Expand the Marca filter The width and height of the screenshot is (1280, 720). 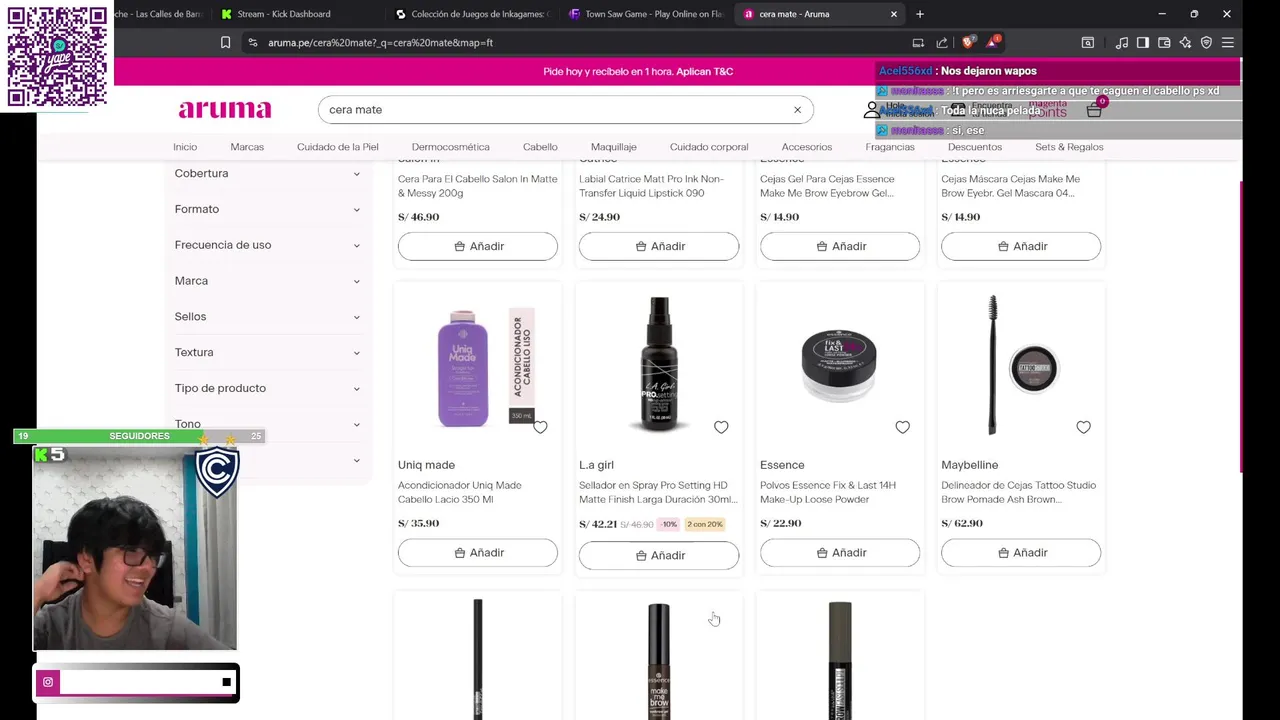(267, 281)
